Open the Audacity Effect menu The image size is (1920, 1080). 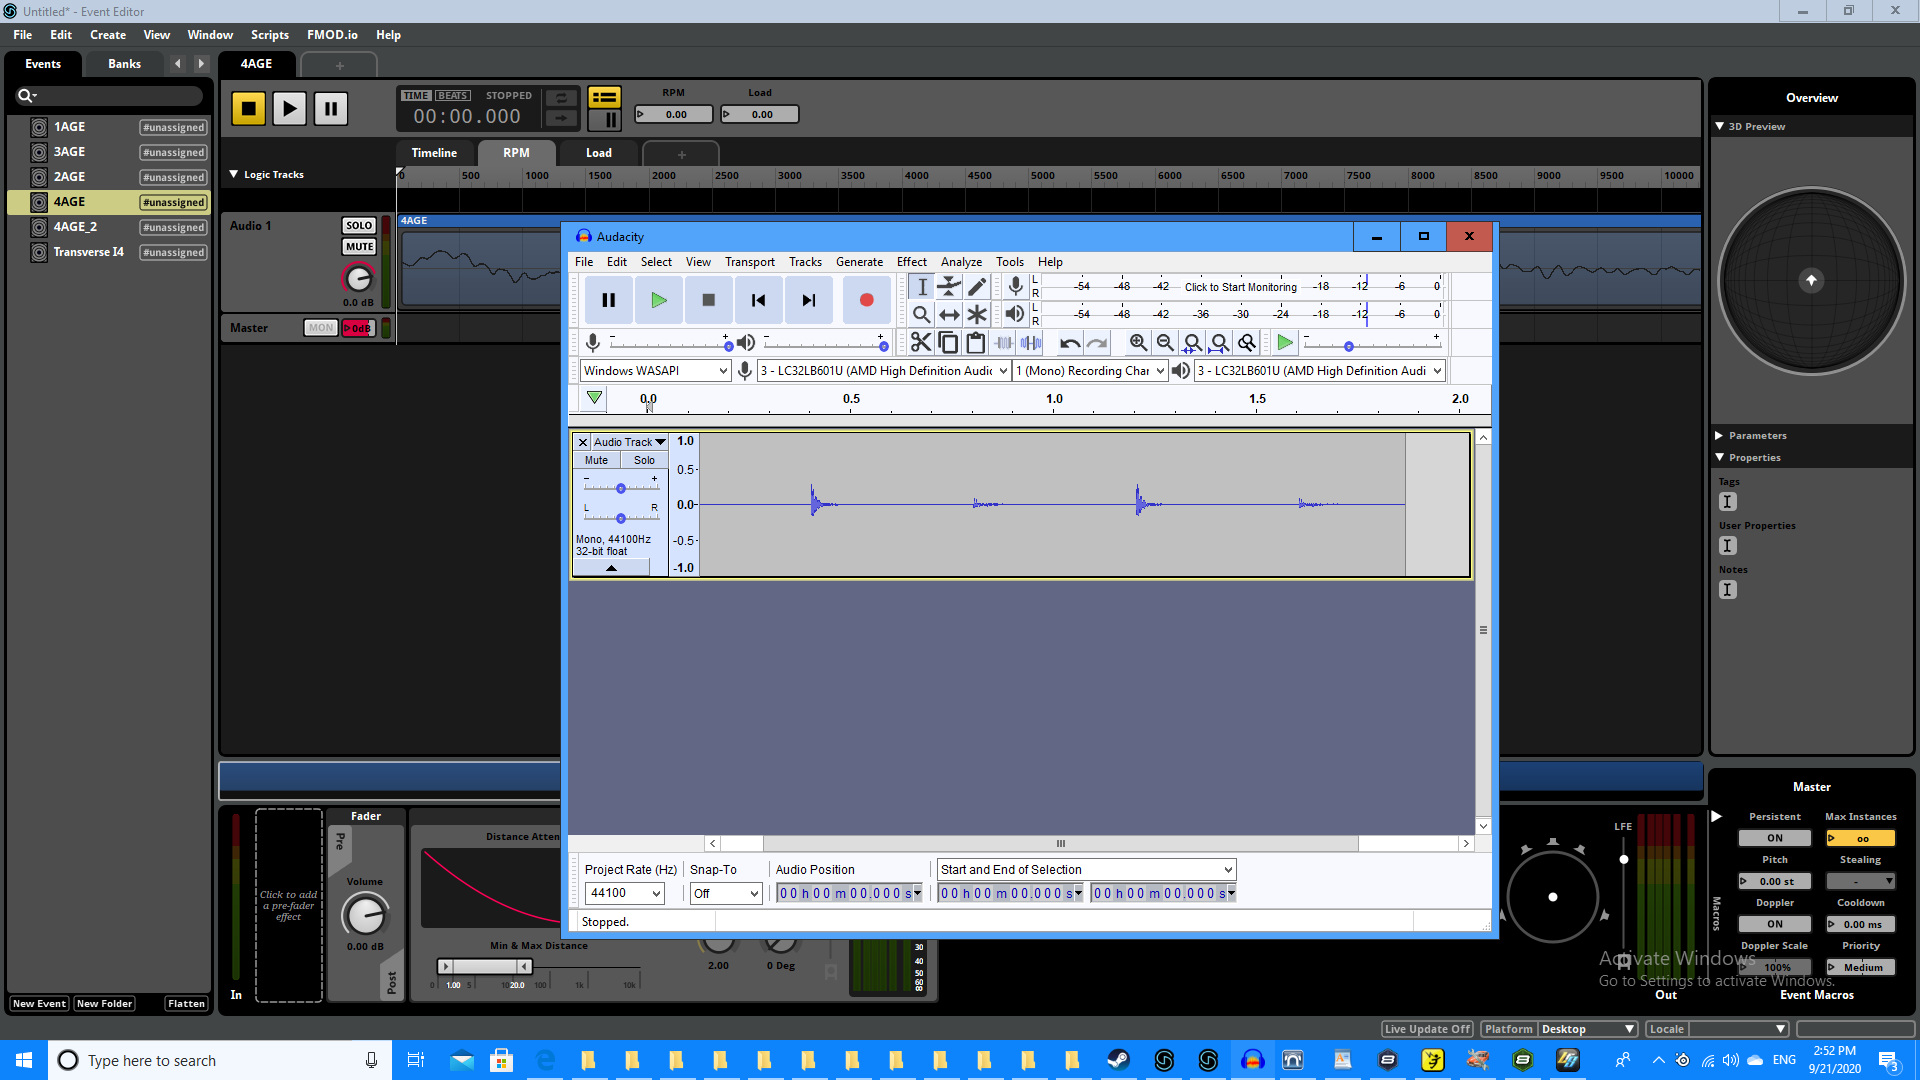click(911, 262)
